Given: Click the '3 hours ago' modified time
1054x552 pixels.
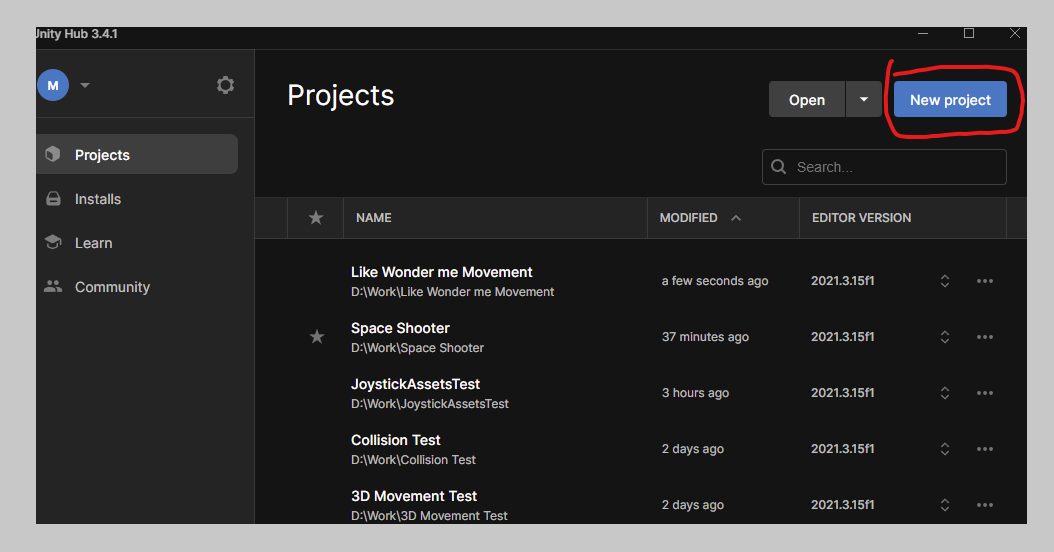Looking at the screenshot, I should tap(695, 393).
